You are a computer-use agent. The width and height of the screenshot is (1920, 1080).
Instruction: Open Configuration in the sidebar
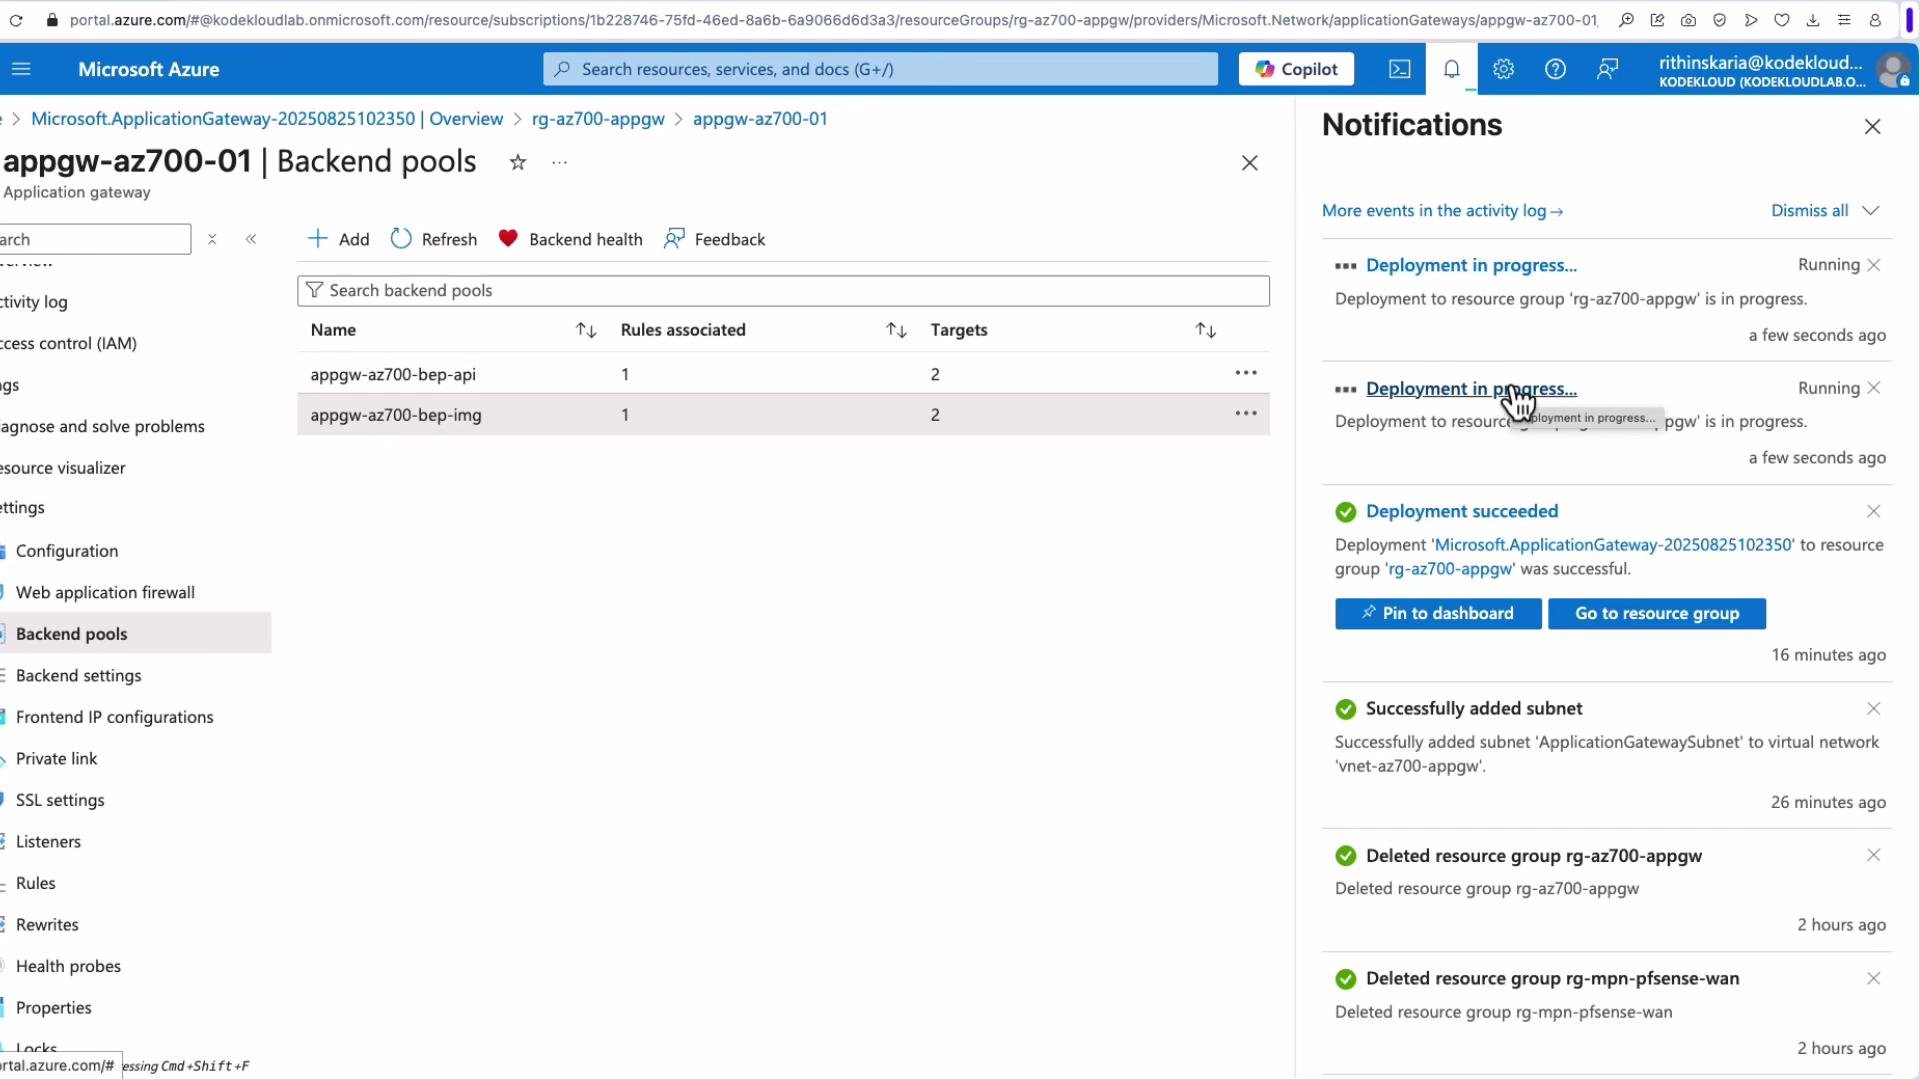(67, 551)
